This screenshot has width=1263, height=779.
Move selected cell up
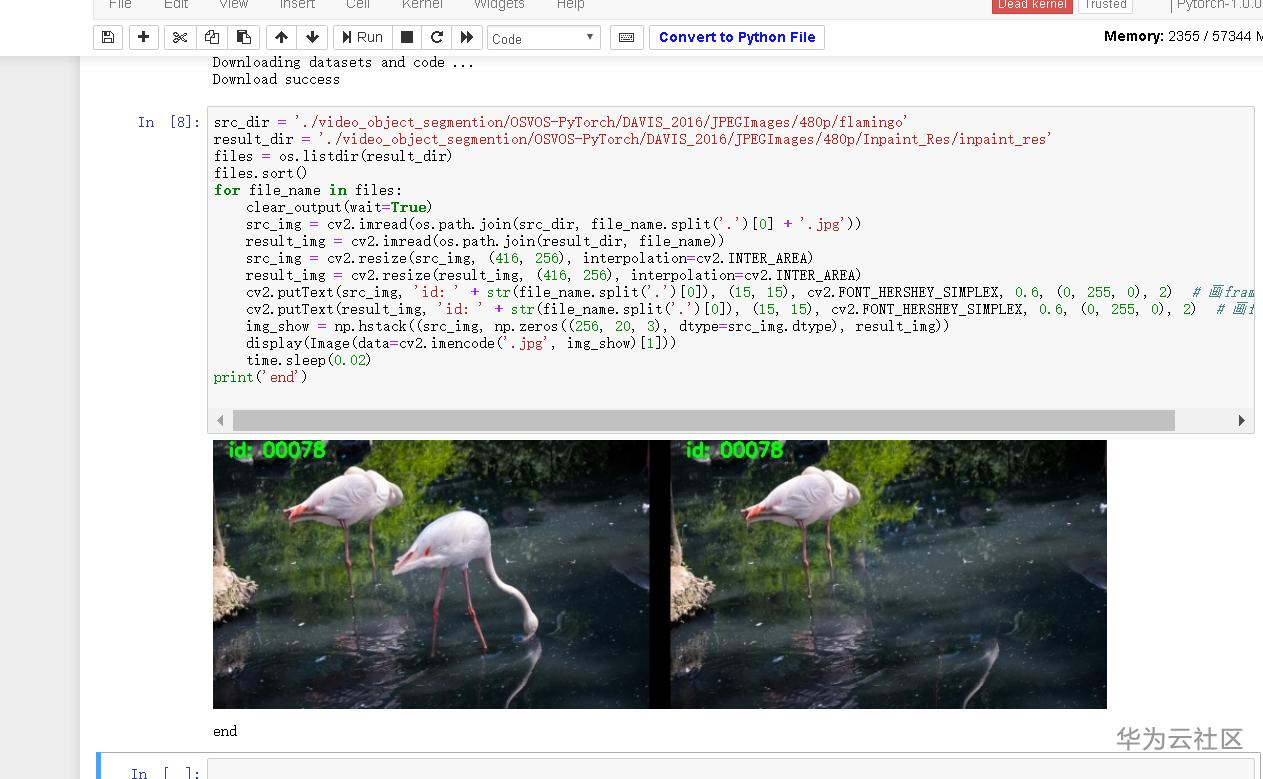point(281,37)
